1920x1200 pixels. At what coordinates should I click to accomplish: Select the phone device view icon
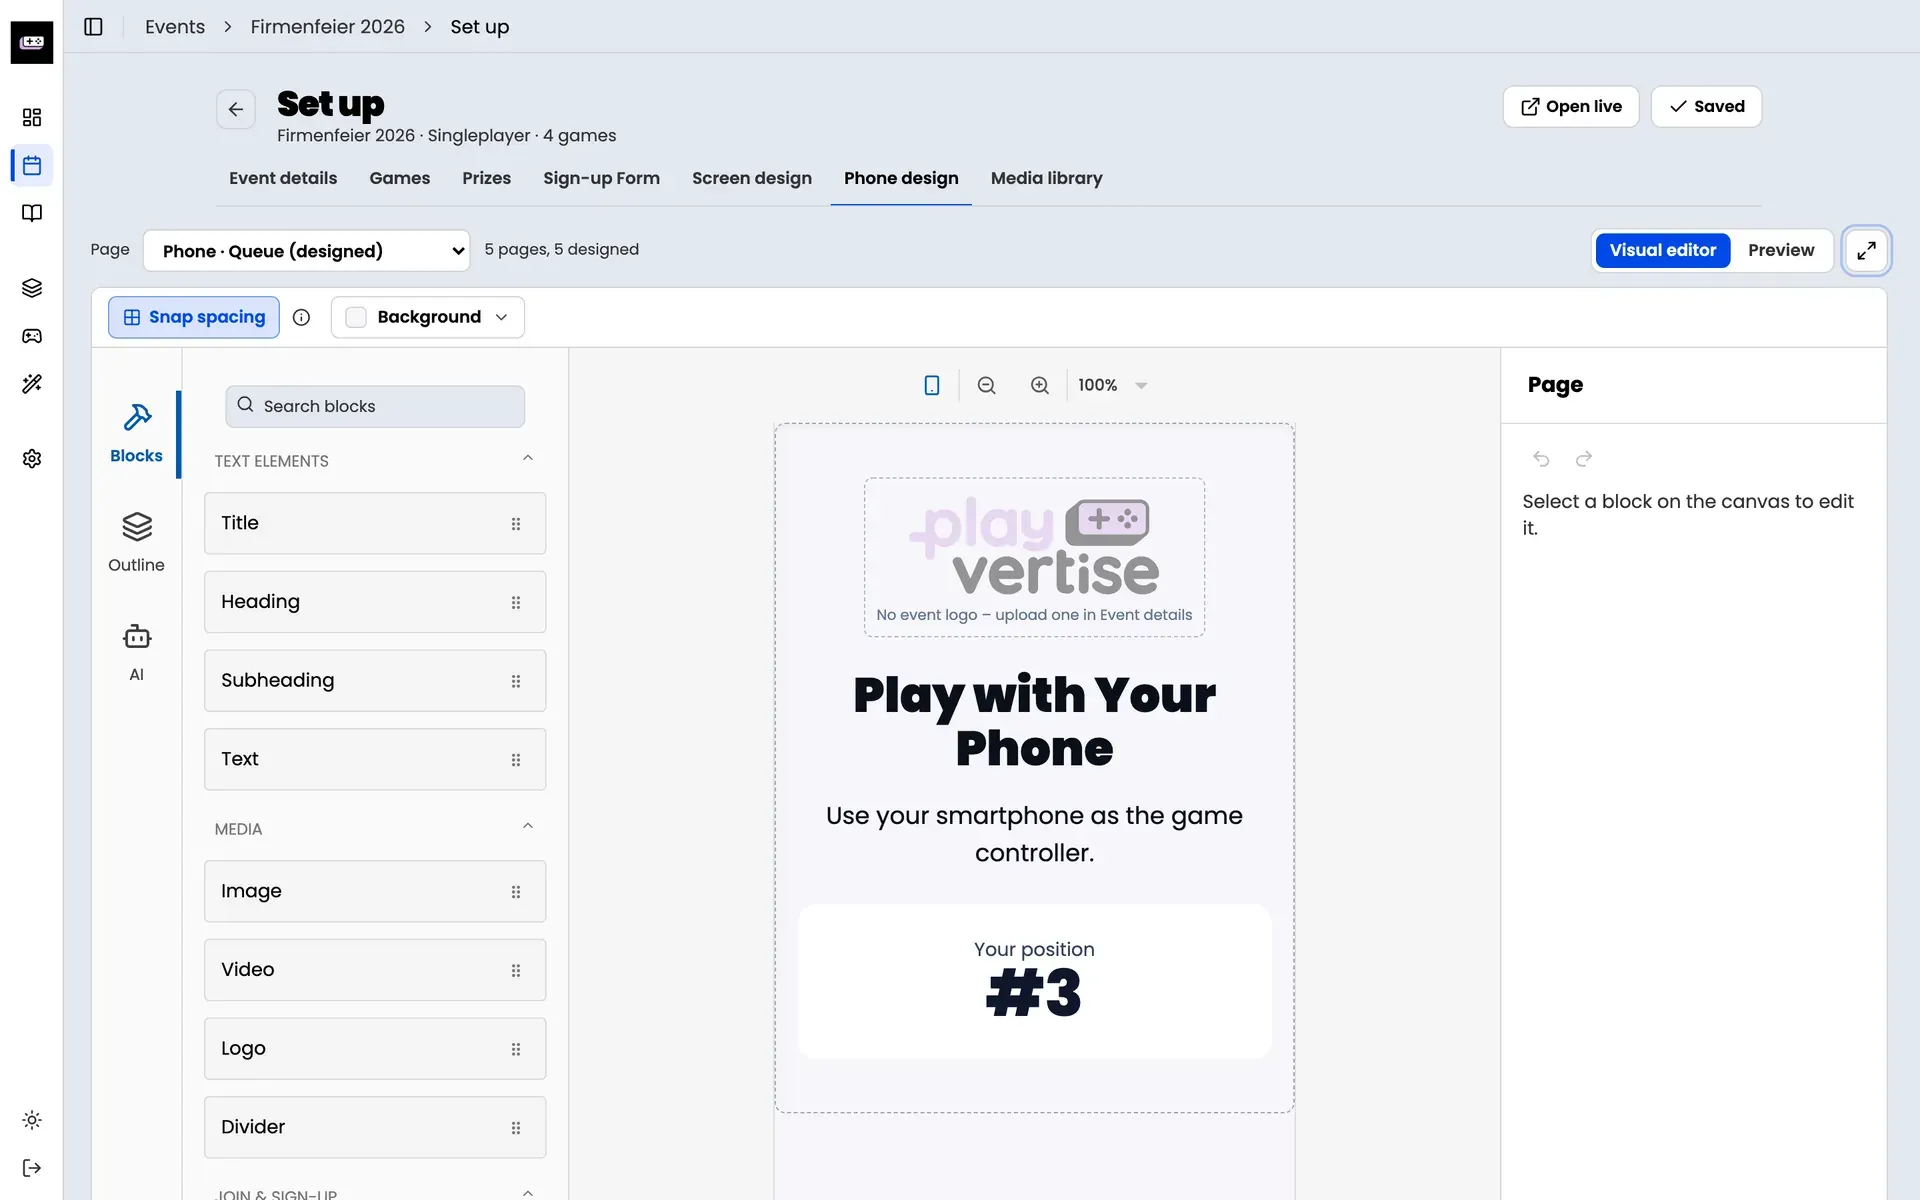931,385
